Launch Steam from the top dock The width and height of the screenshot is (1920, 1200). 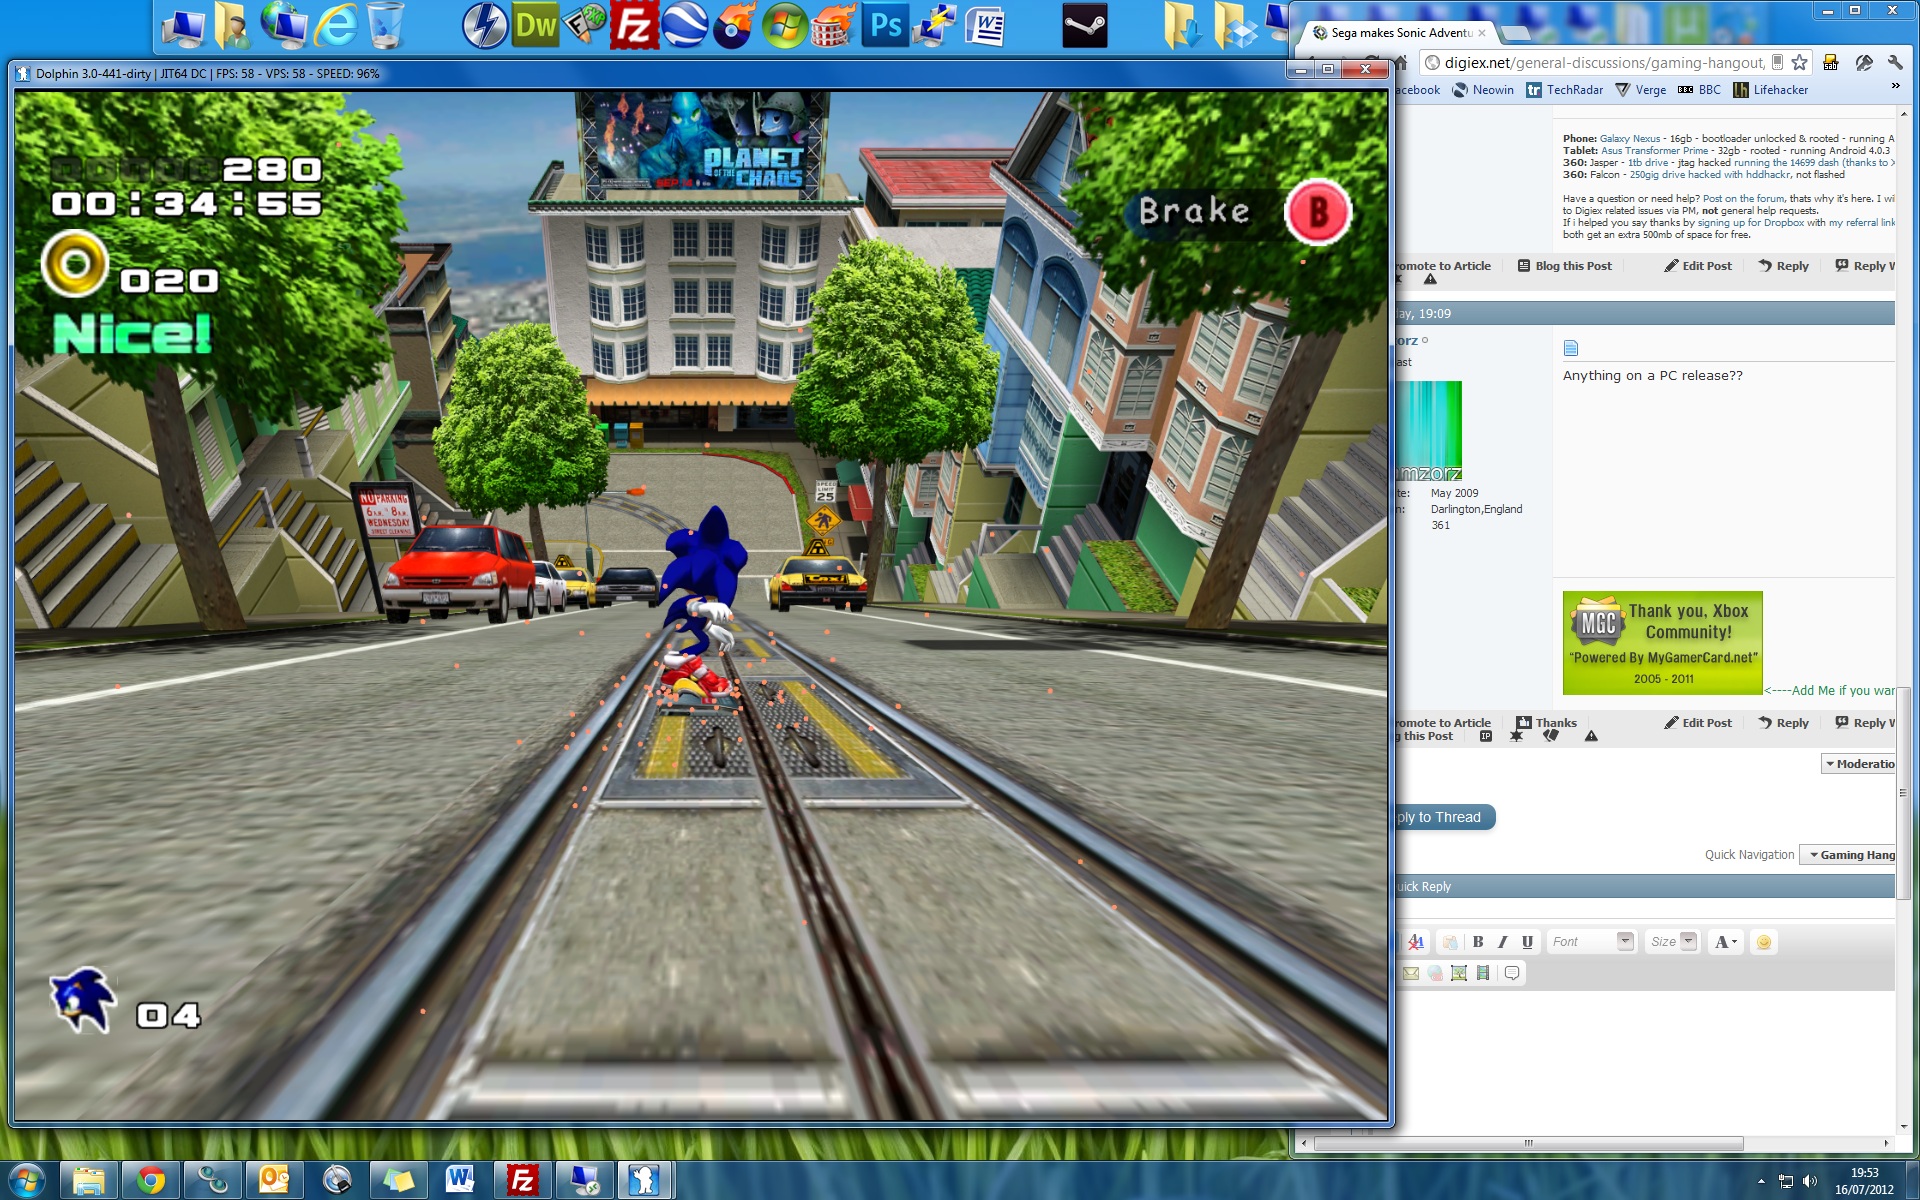pyautogui.click(x=1084, y=25)
